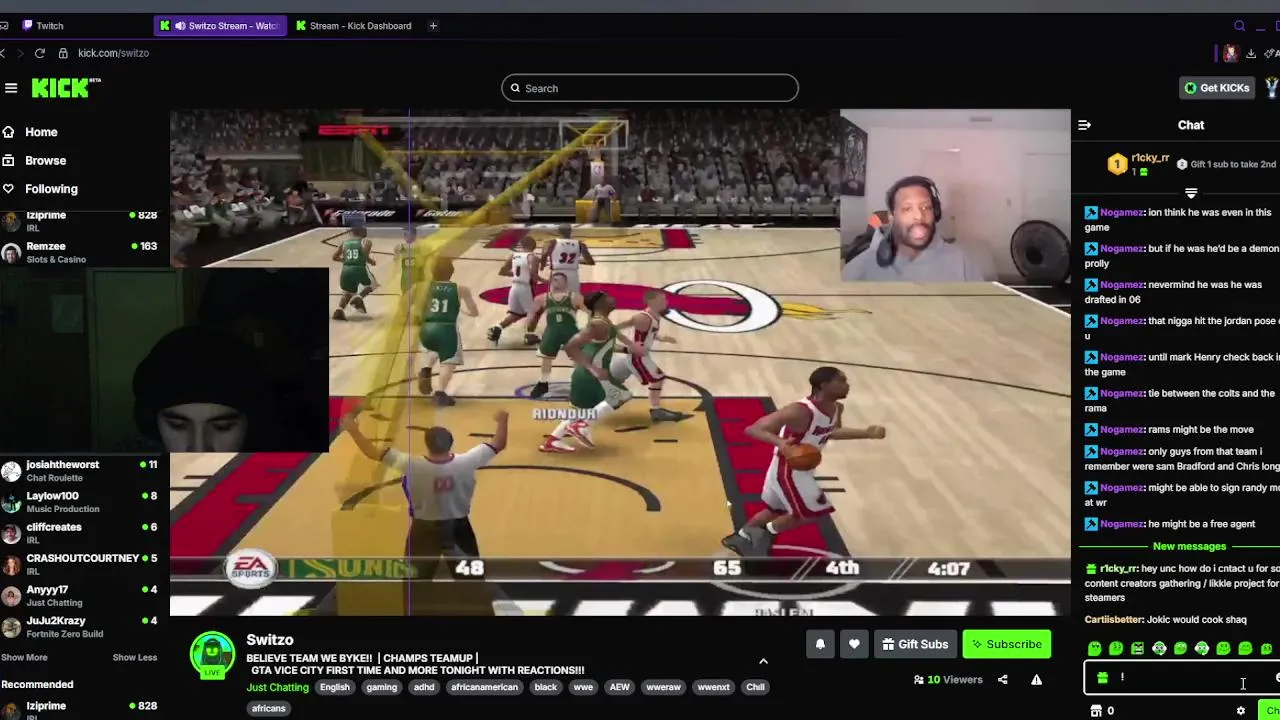Open josiahtheworst Chat Roulette channel
The width and height of the screenshot is (1280, 720).
[x=80, y=471]
